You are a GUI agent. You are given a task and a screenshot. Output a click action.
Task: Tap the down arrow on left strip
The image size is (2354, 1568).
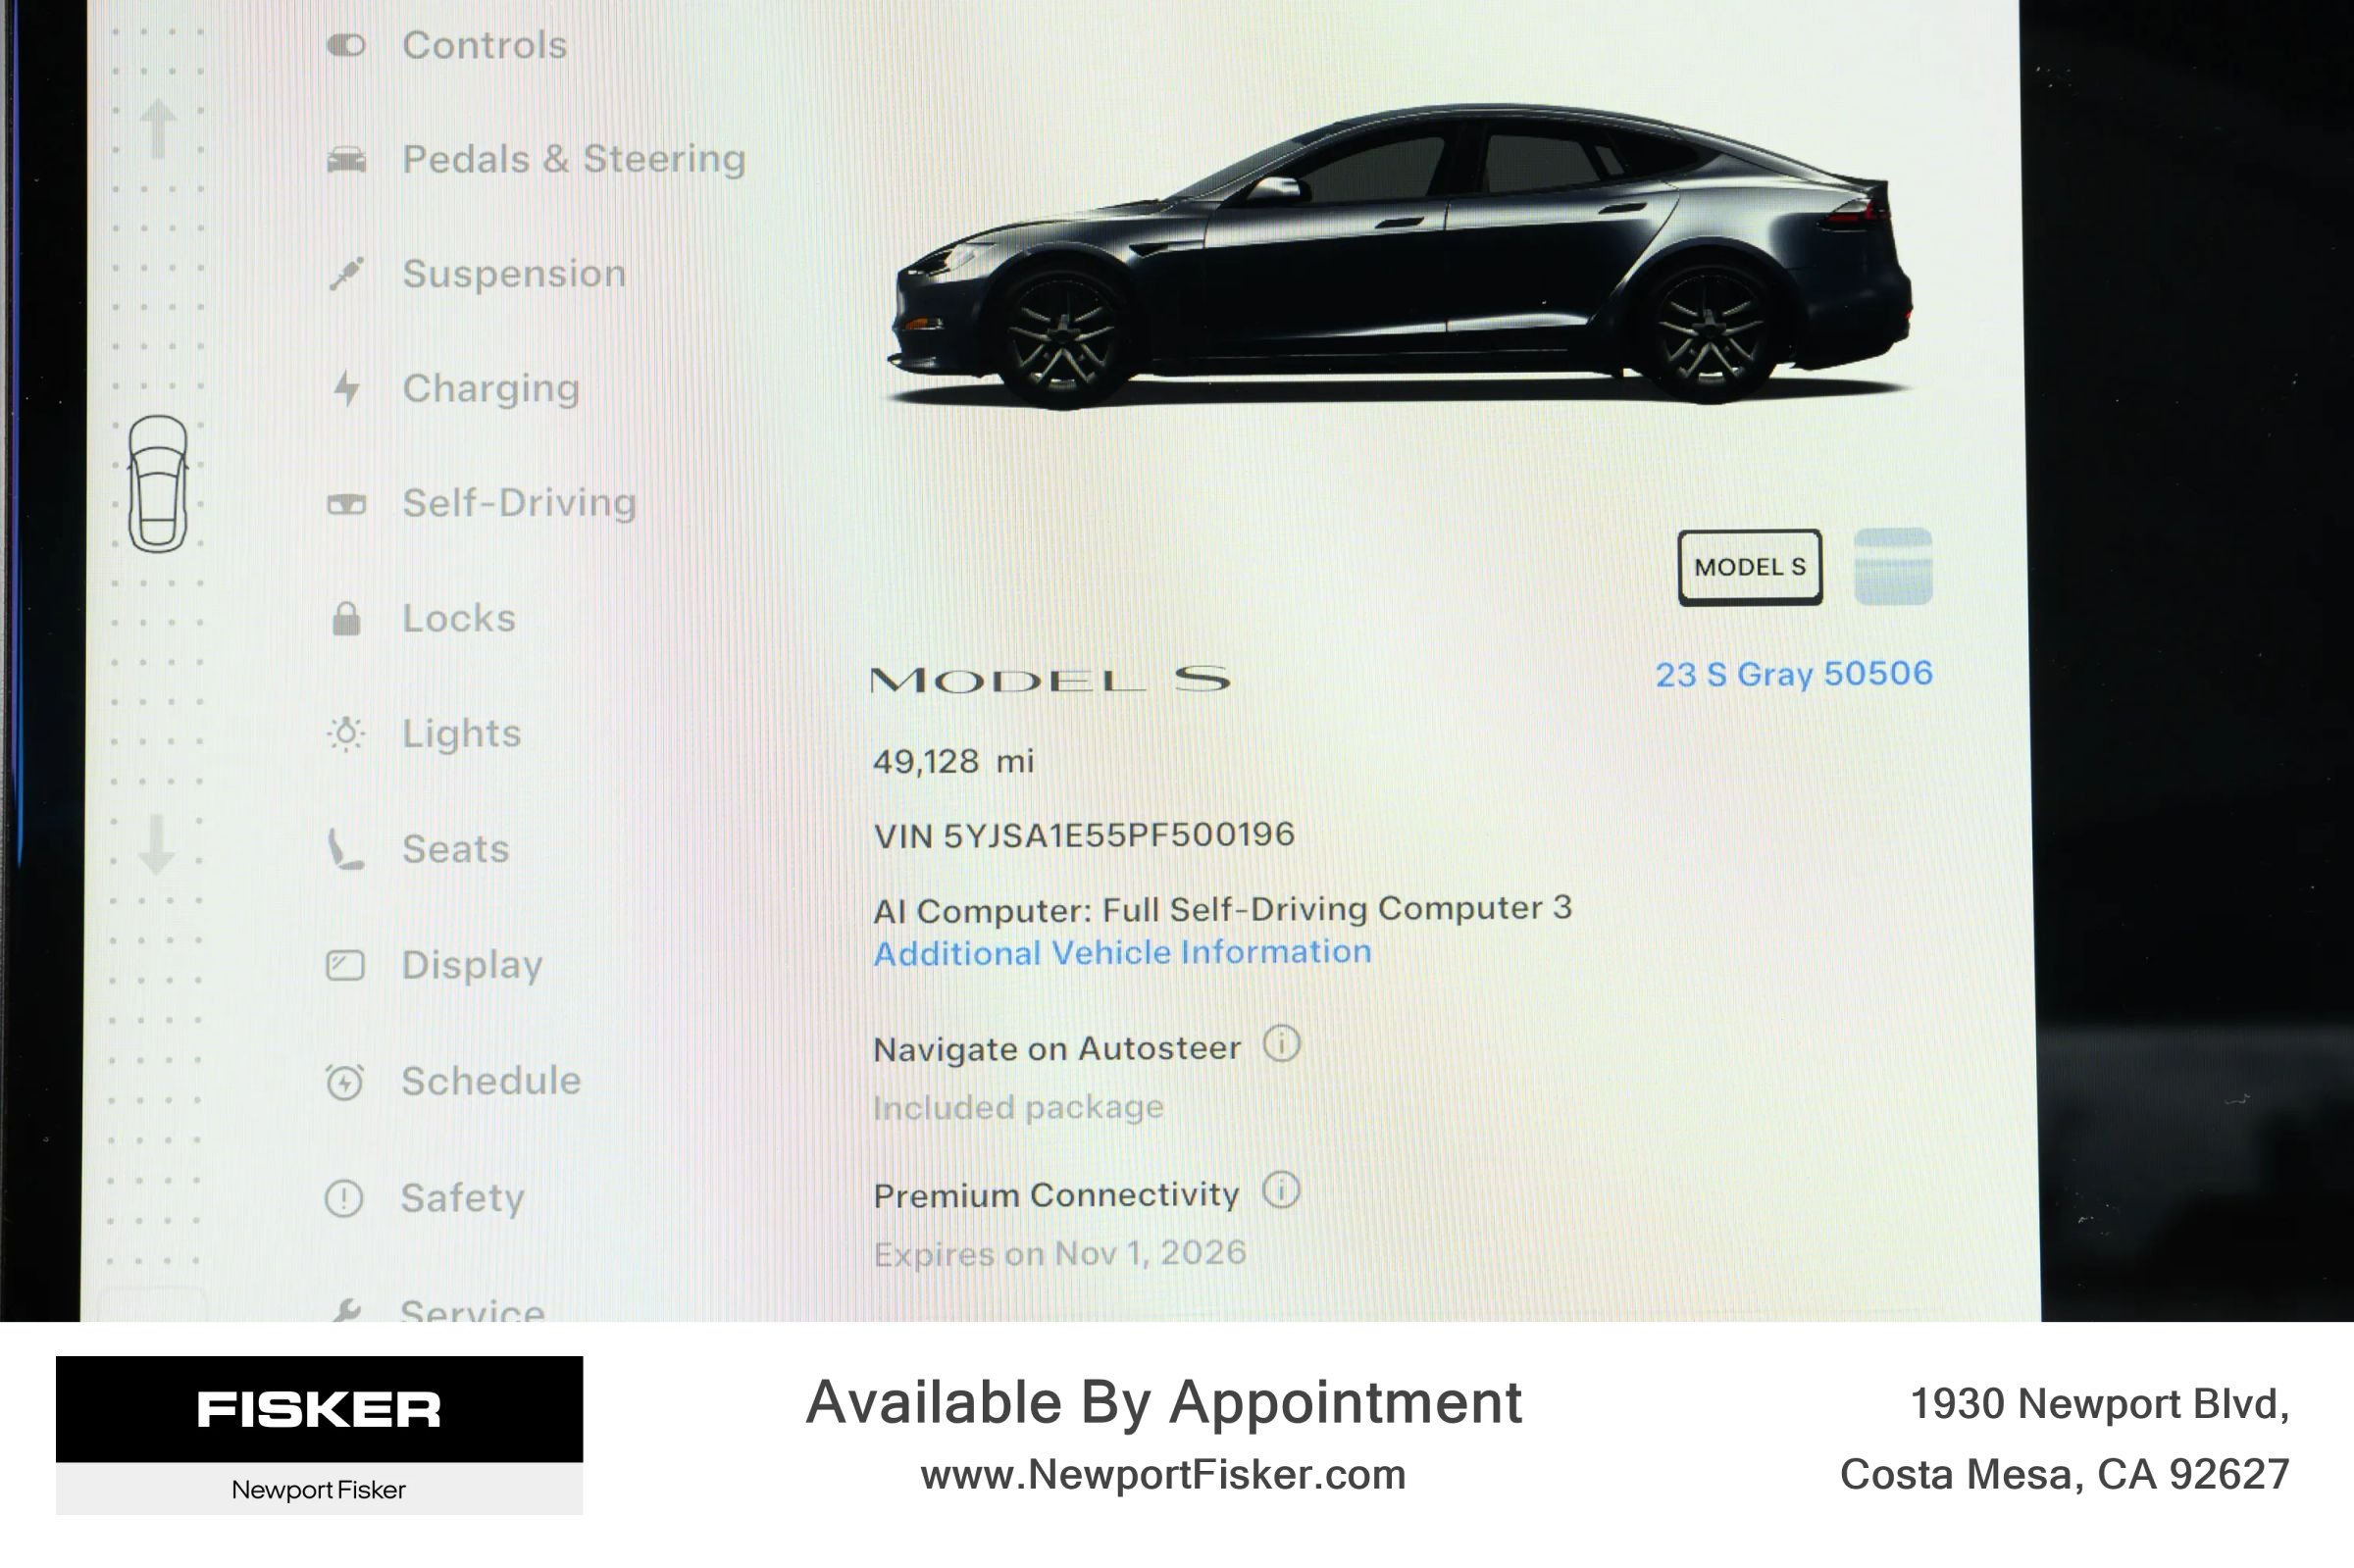(x=156, y=845)
